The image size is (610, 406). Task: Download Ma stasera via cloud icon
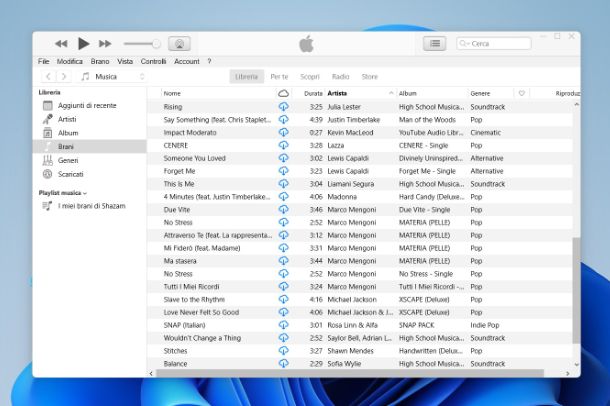[x=284, y=261]
